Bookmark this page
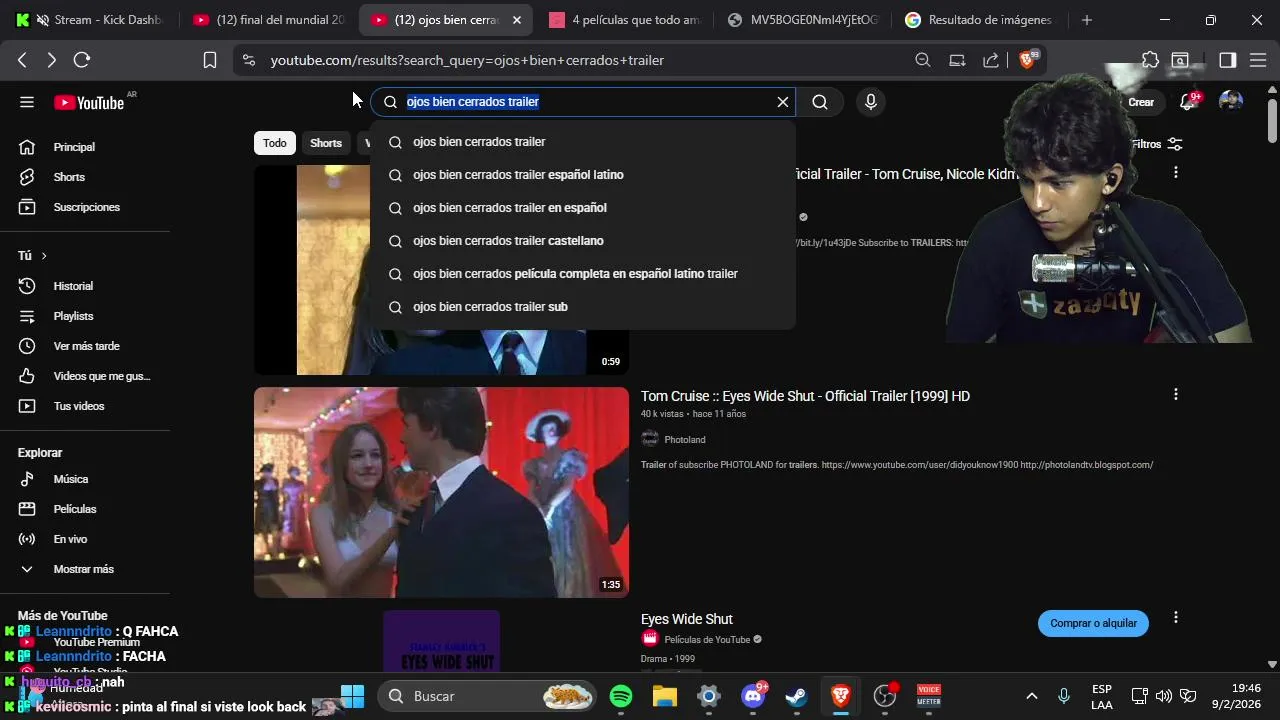 pos(210,60)
